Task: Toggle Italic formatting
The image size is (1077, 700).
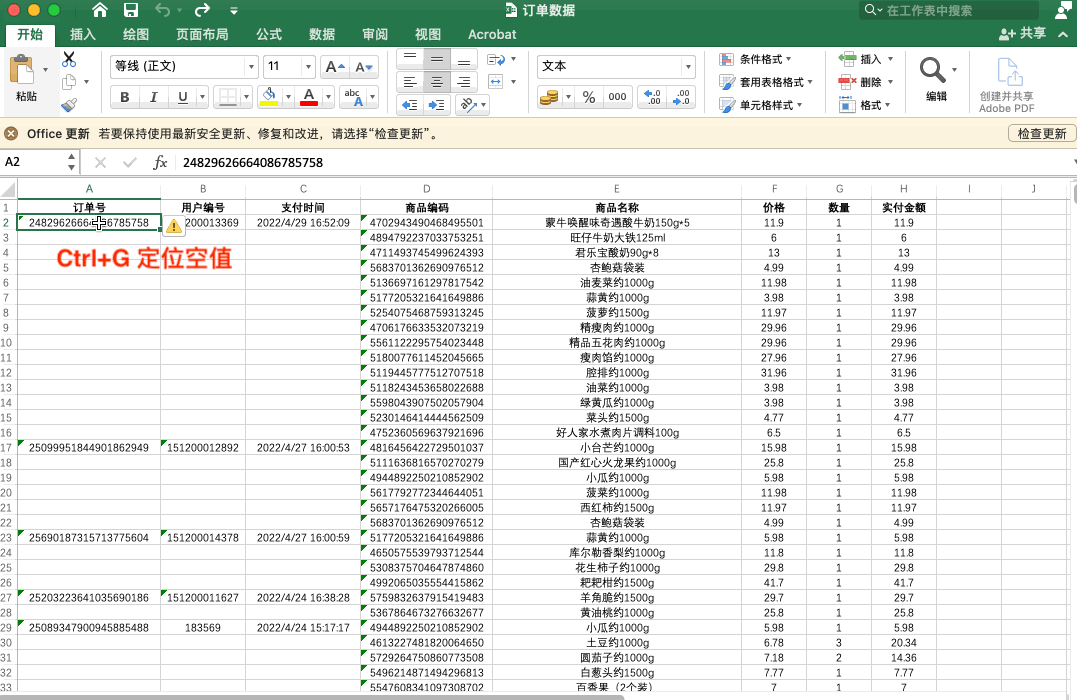Action: point(153,97)
